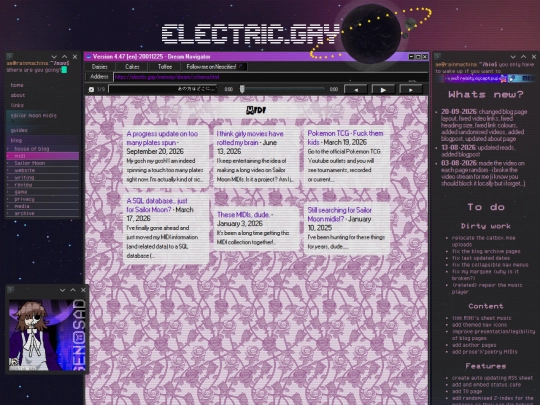The height and width of the screenshot is (405, 540).
Task: Open sailor moon midis in navigation
Action: coord(34,115)
